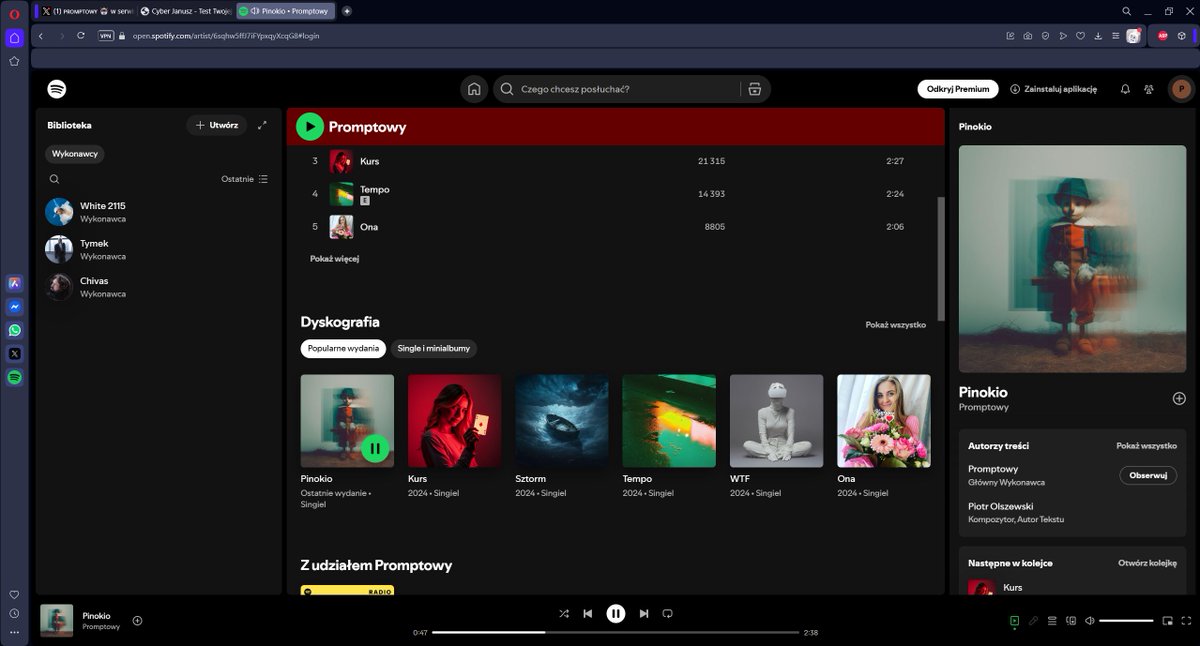Go to Spotify home via house icon
The height and width of the screenshot is (646, 1200).
(474, 89)
